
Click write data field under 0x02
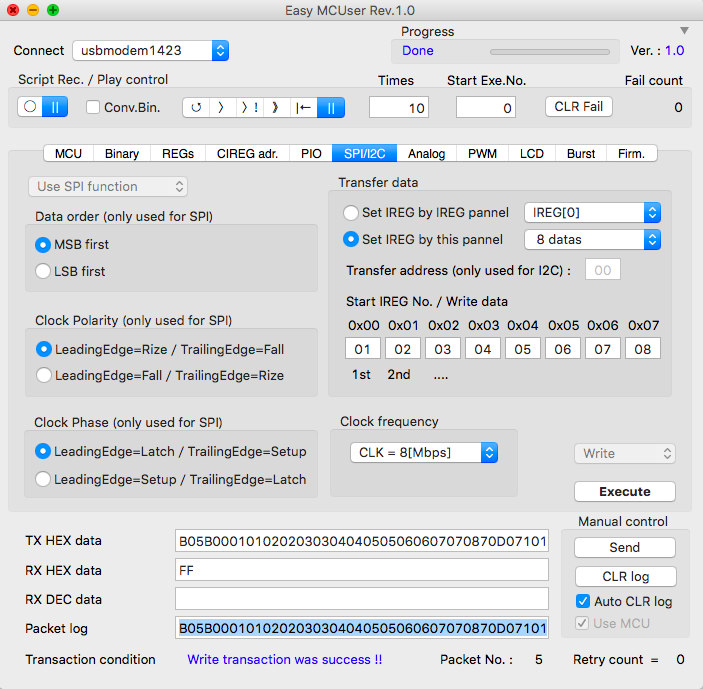coord(443,349)
